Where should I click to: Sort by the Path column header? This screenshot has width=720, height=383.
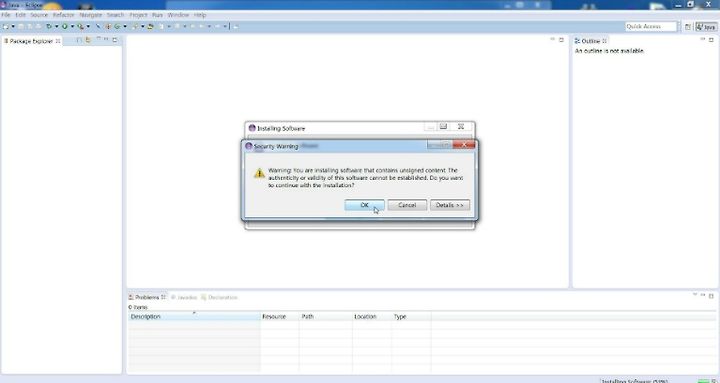click(x=326, y=316)
